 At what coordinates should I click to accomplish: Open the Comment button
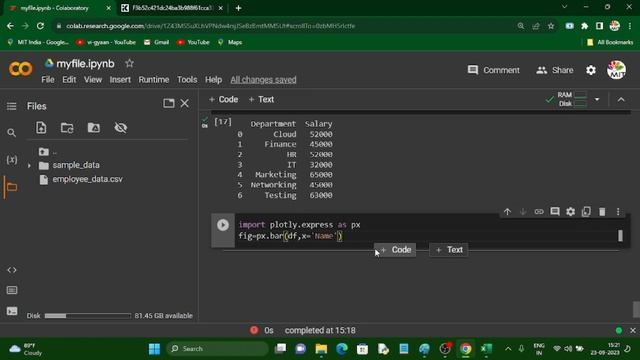click(493, 70)
